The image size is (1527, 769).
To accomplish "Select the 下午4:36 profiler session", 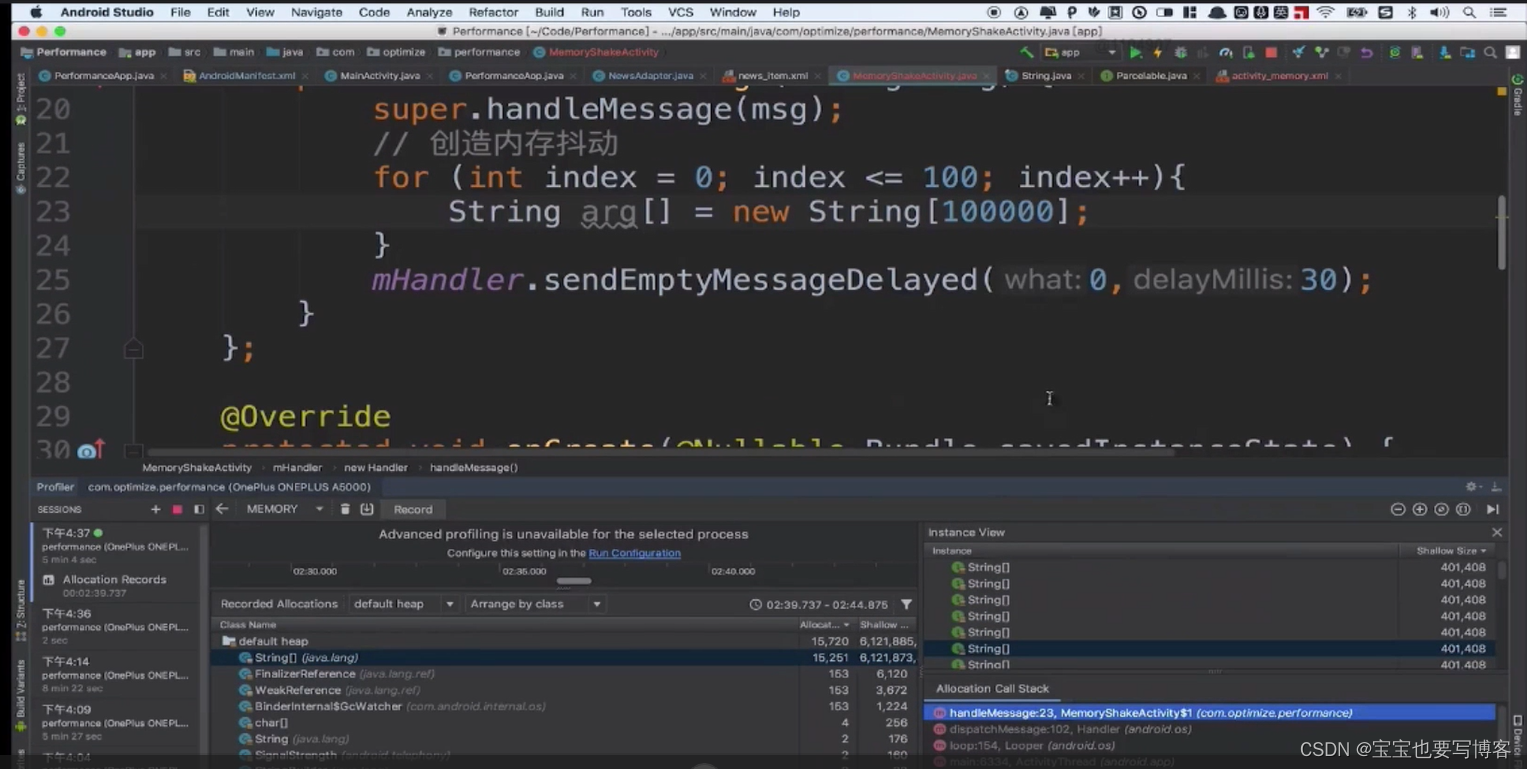I will pos(115,626).
